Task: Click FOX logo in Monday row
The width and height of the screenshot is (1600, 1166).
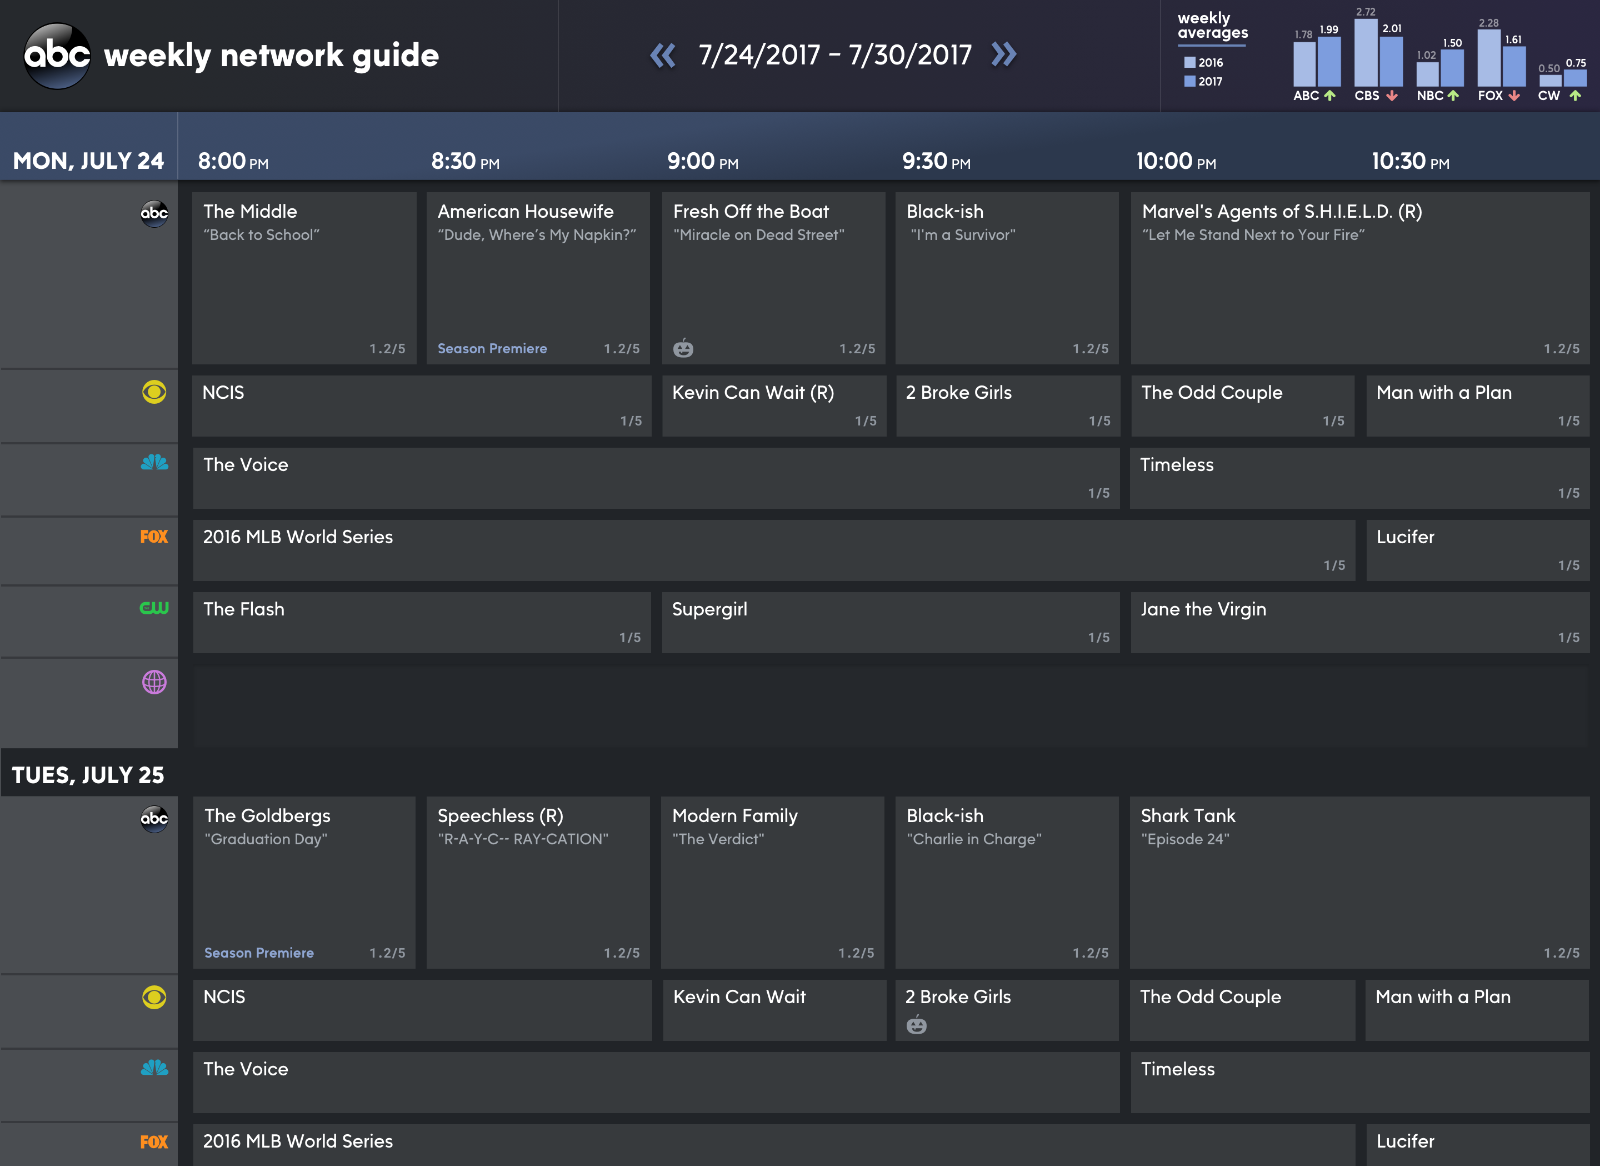Action: tap(154, 537)
